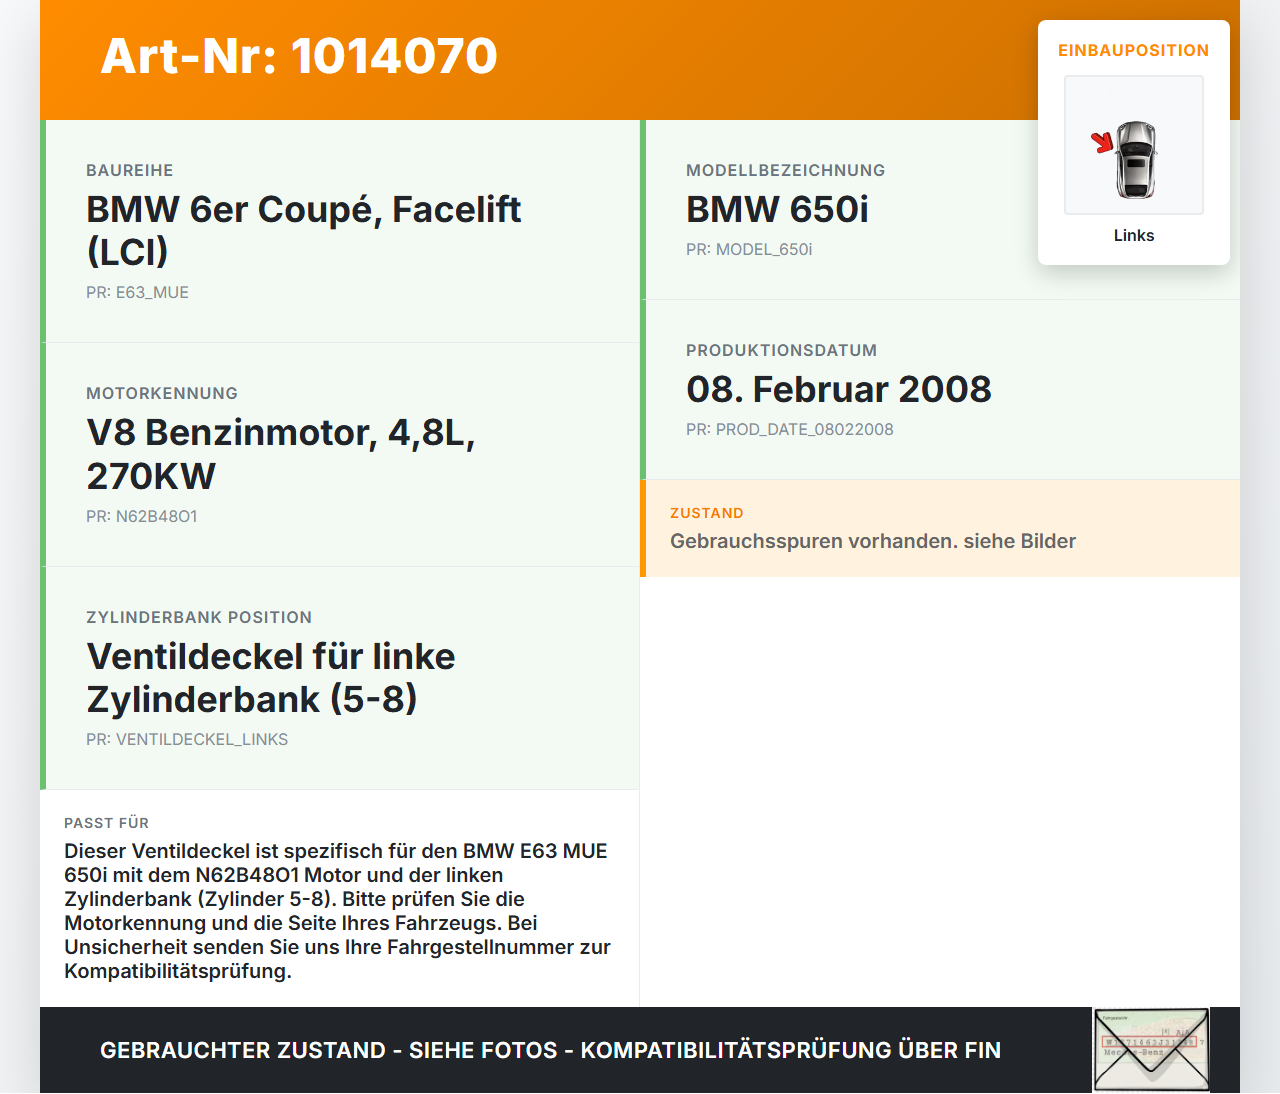This screenshot has height=1094, width=1280.
Task: Enable the MODEL_650i selection
Action: pos(749,249)
